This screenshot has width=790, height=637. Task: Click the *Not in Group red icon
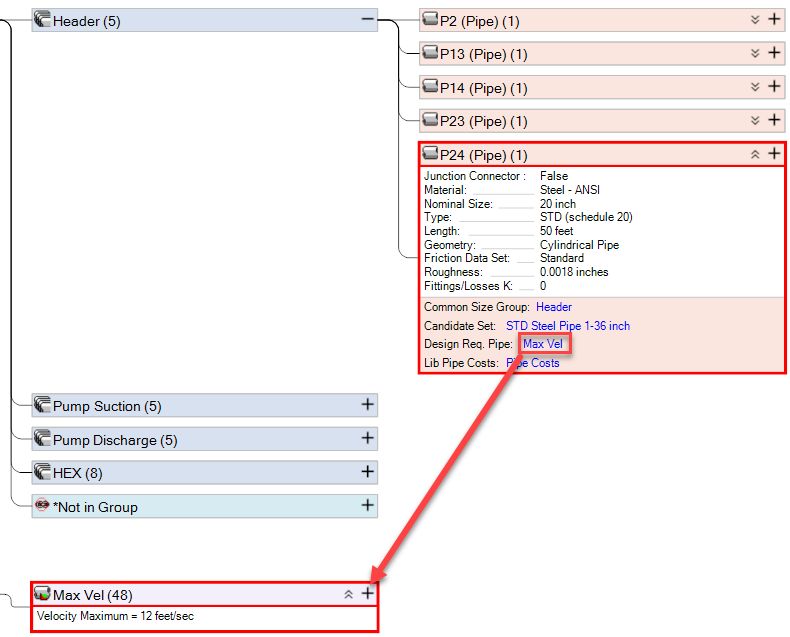42,504
